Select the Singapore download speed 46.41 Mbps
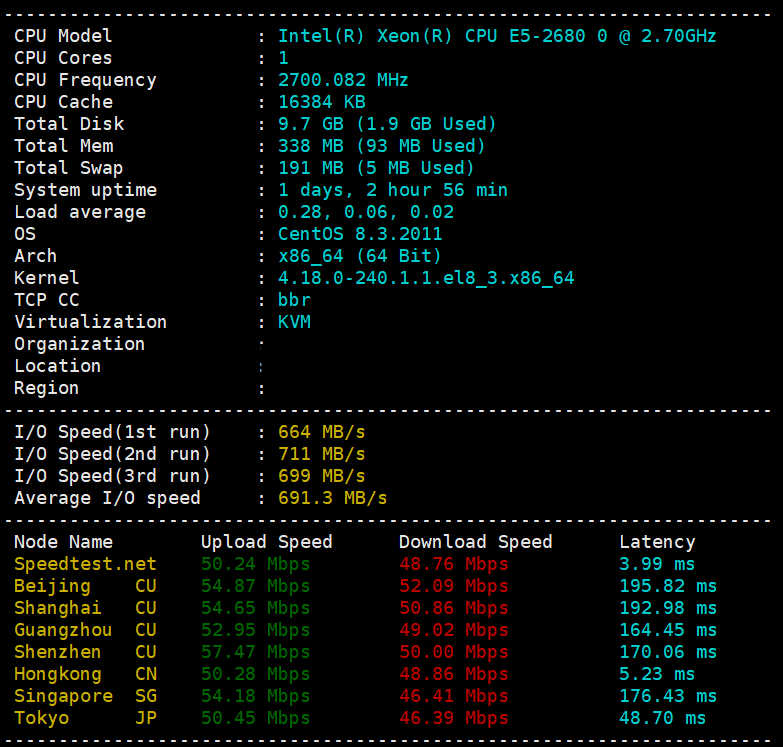This screenshot has width=783, height=747. point(453,696)
